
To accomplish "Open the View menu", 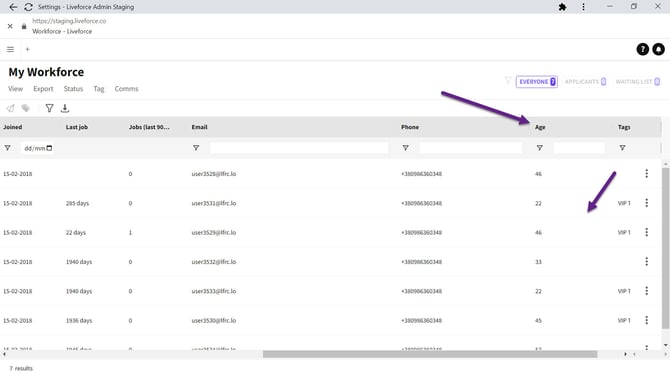I will (15, 89).
